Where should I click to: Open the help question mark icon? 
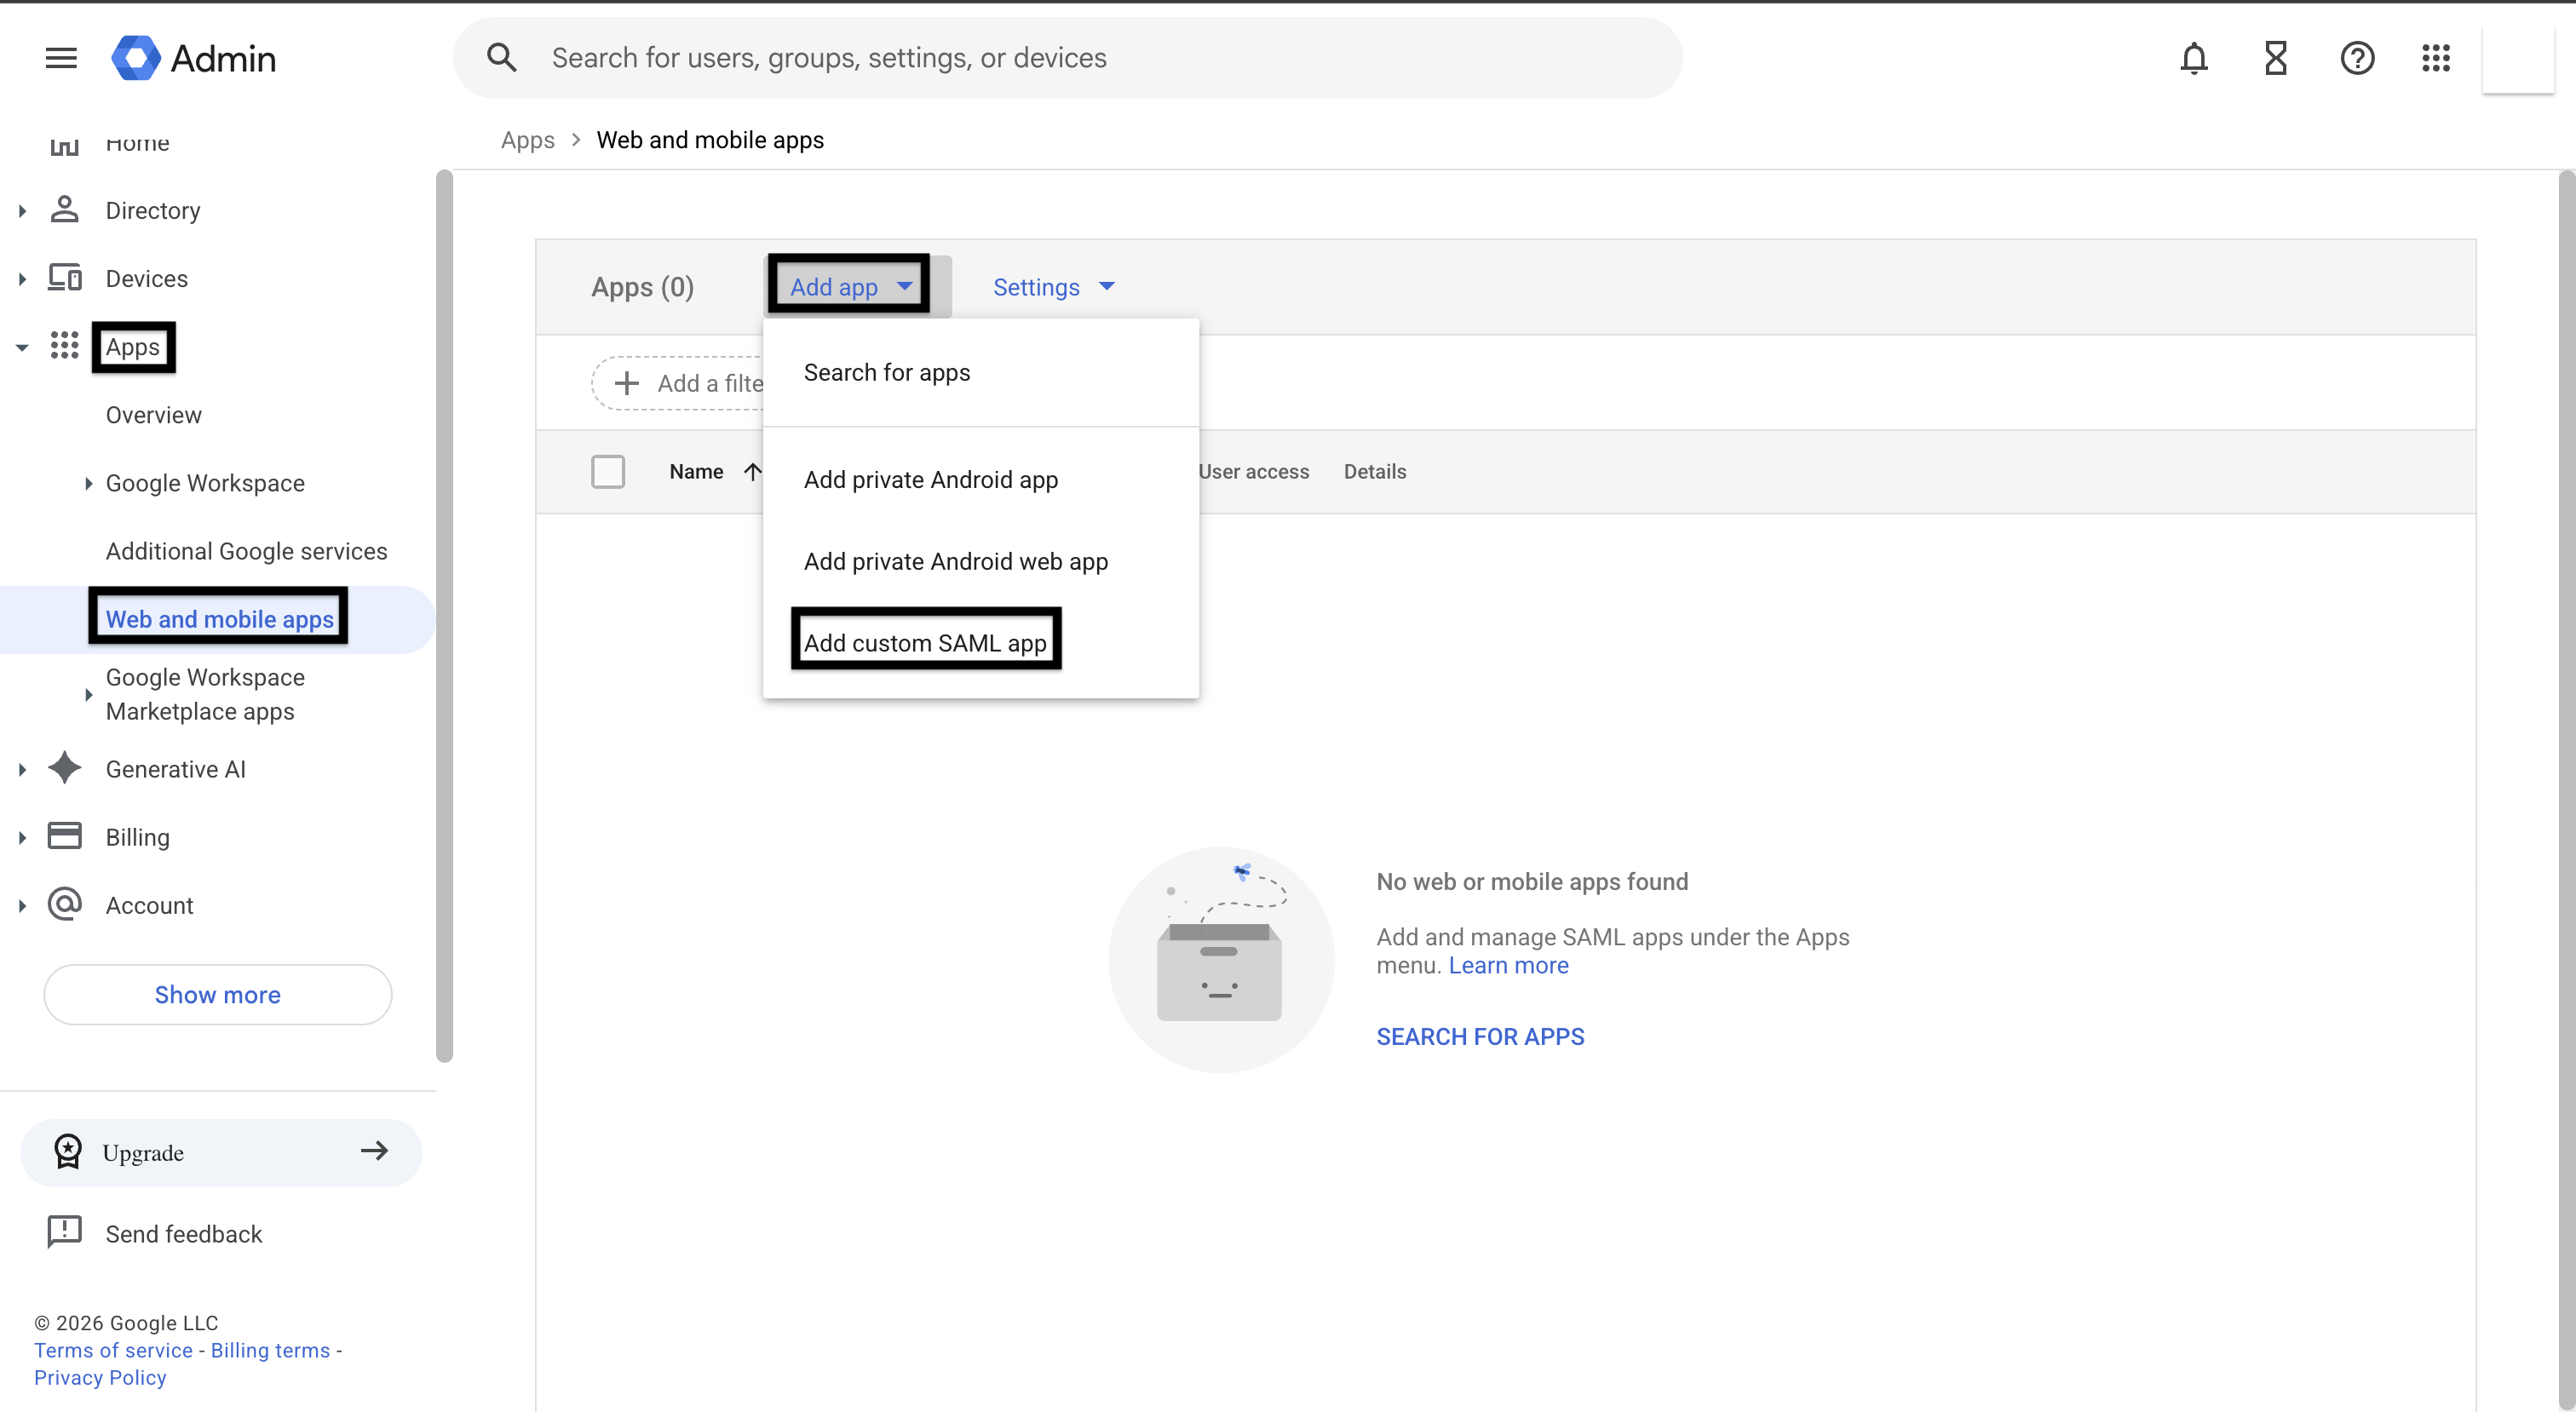pyautogui.click(x=2357, y=58)
